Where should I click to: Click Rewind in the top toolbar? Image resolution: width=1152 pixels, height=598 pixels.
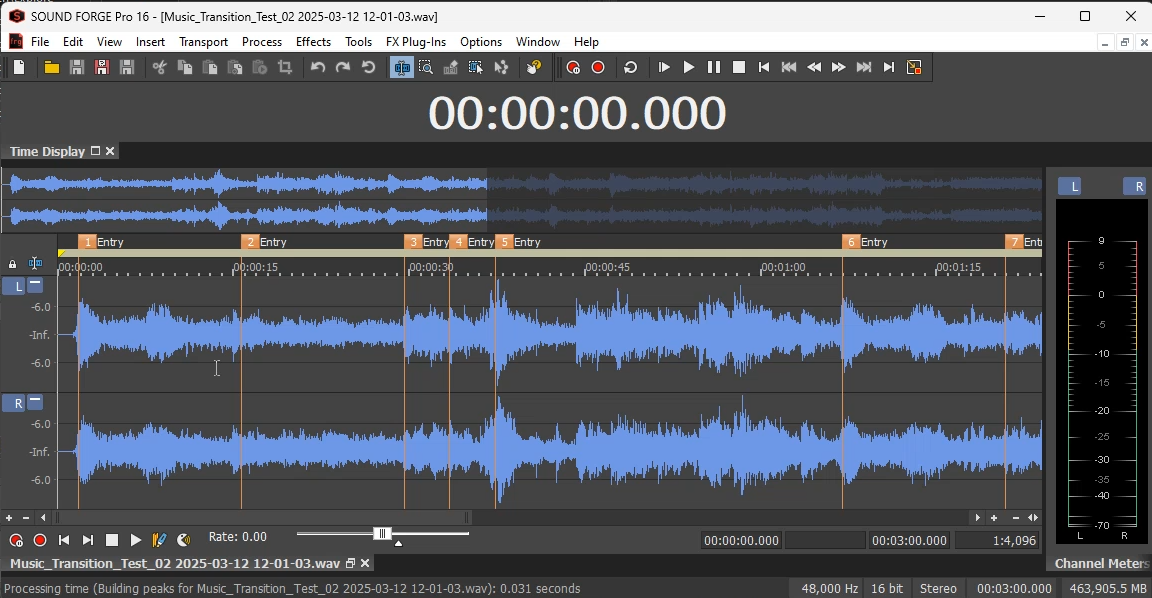pos(814,68)
